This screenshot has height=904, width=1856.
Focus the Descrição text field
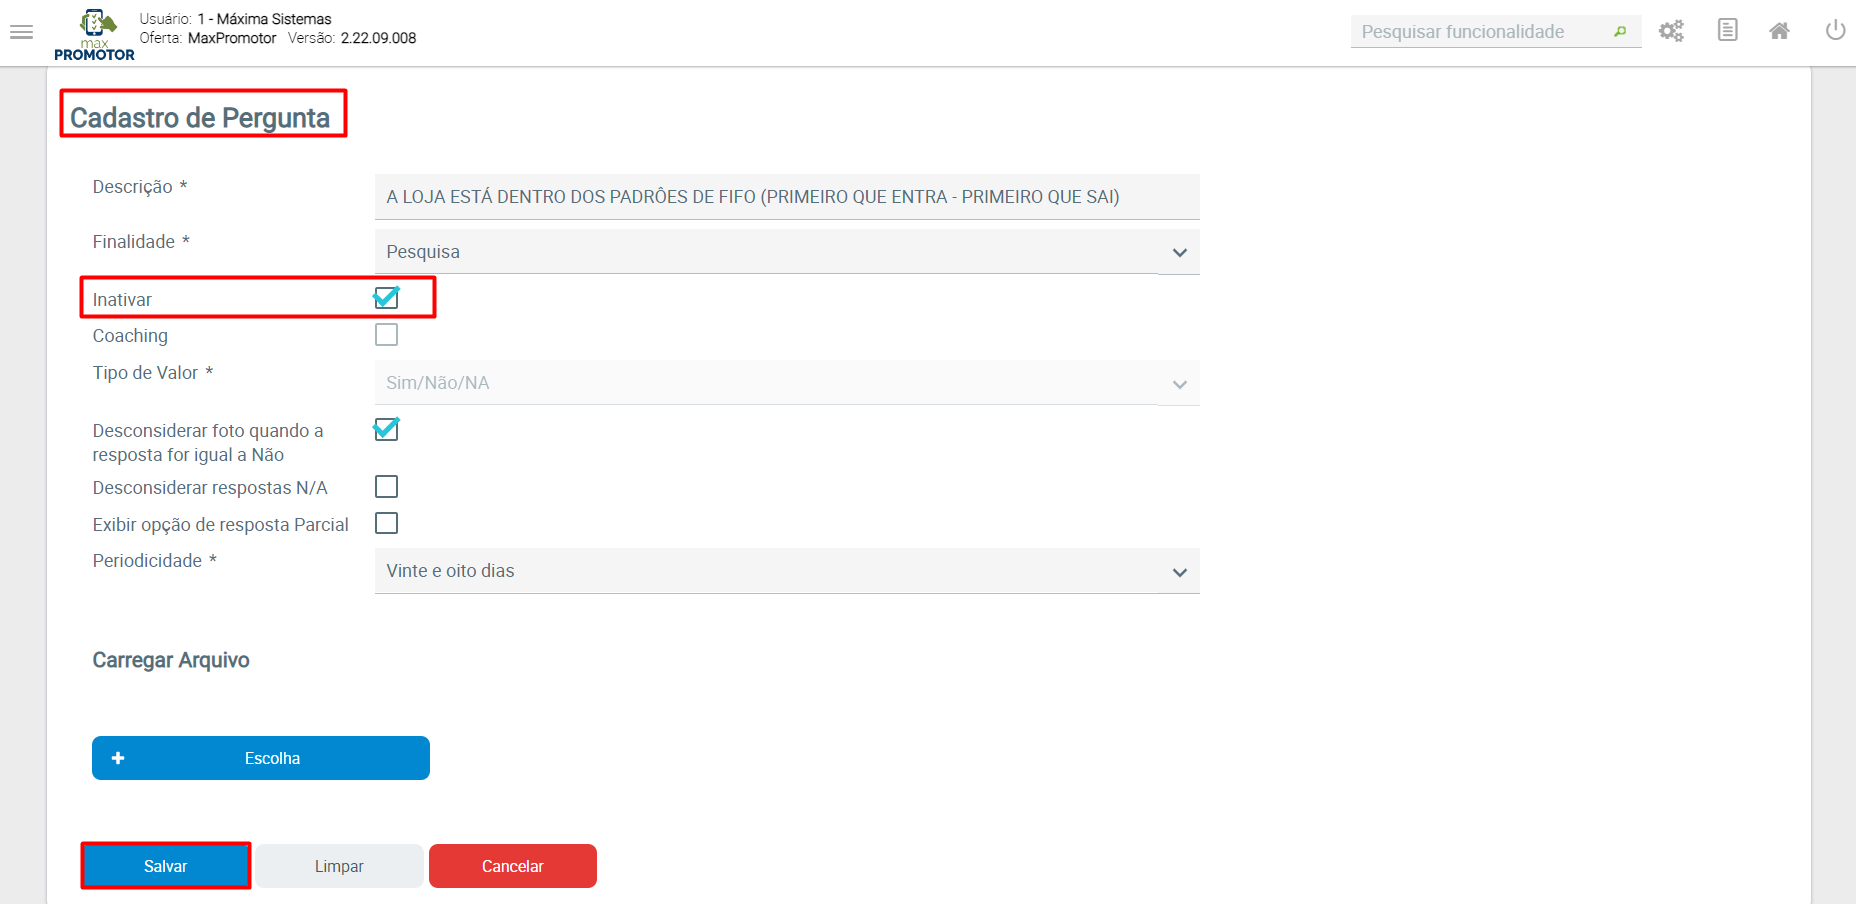pos(787,197)
